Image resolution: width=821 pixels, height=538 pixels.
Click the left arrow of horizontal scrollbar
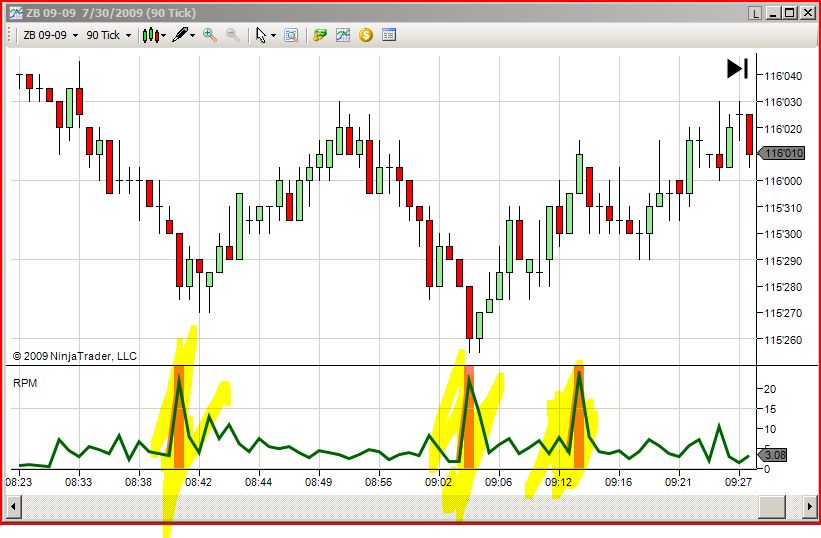click(x=14, y=506)
